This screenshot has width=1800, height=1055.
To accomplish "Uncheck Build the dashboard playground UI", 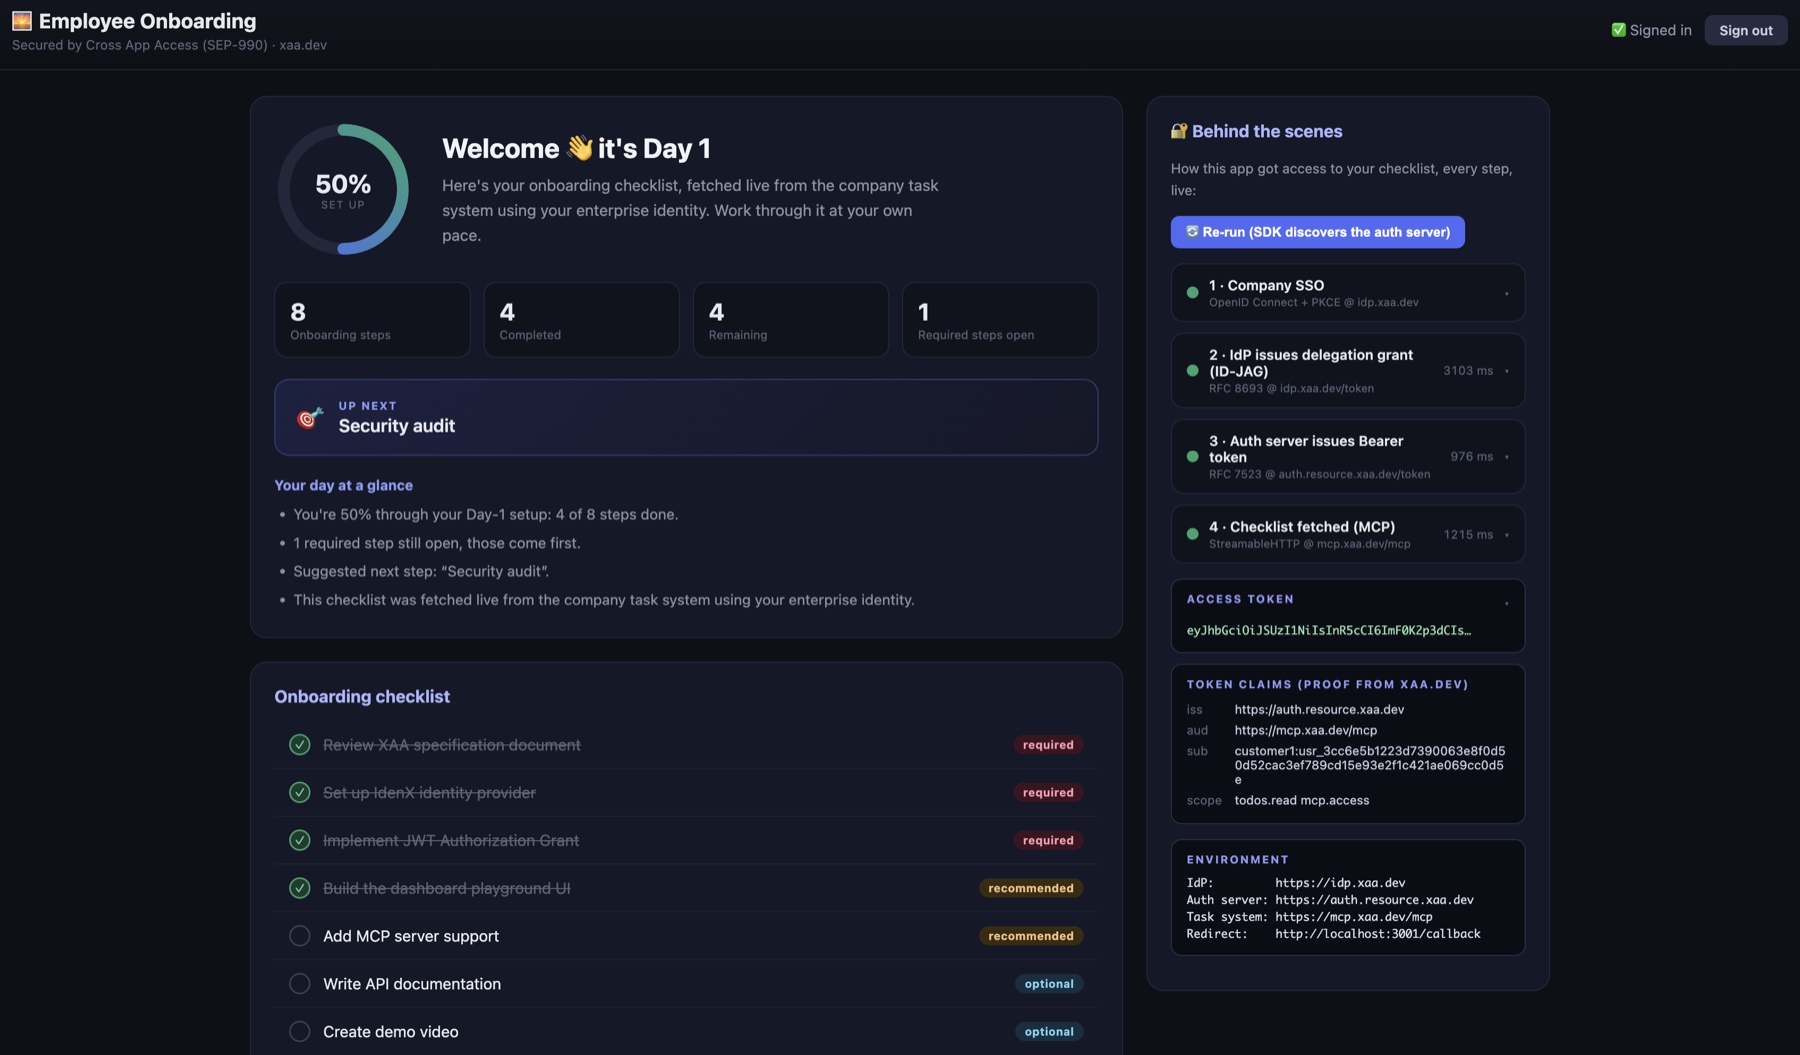I will click(x=299, y=889).
